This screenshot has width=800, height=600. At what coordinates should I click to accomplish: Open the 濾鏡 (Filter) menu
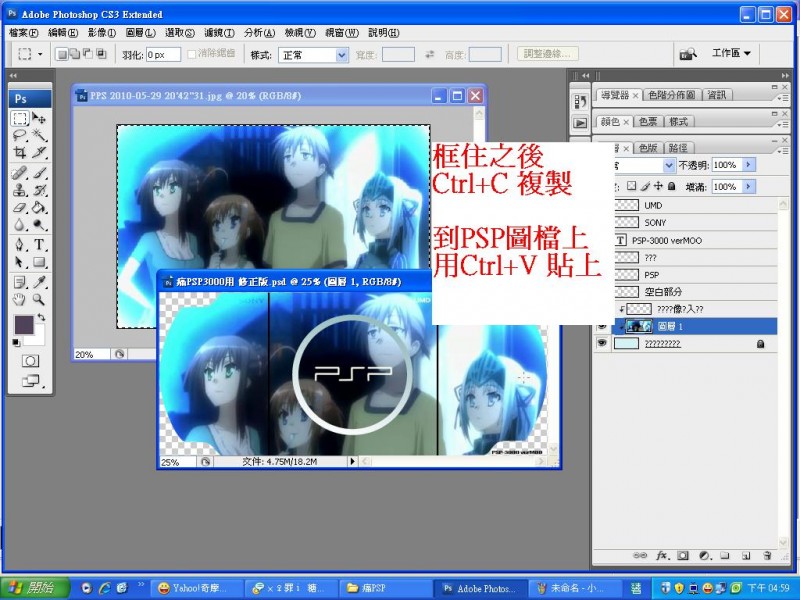tap(219, 33)
